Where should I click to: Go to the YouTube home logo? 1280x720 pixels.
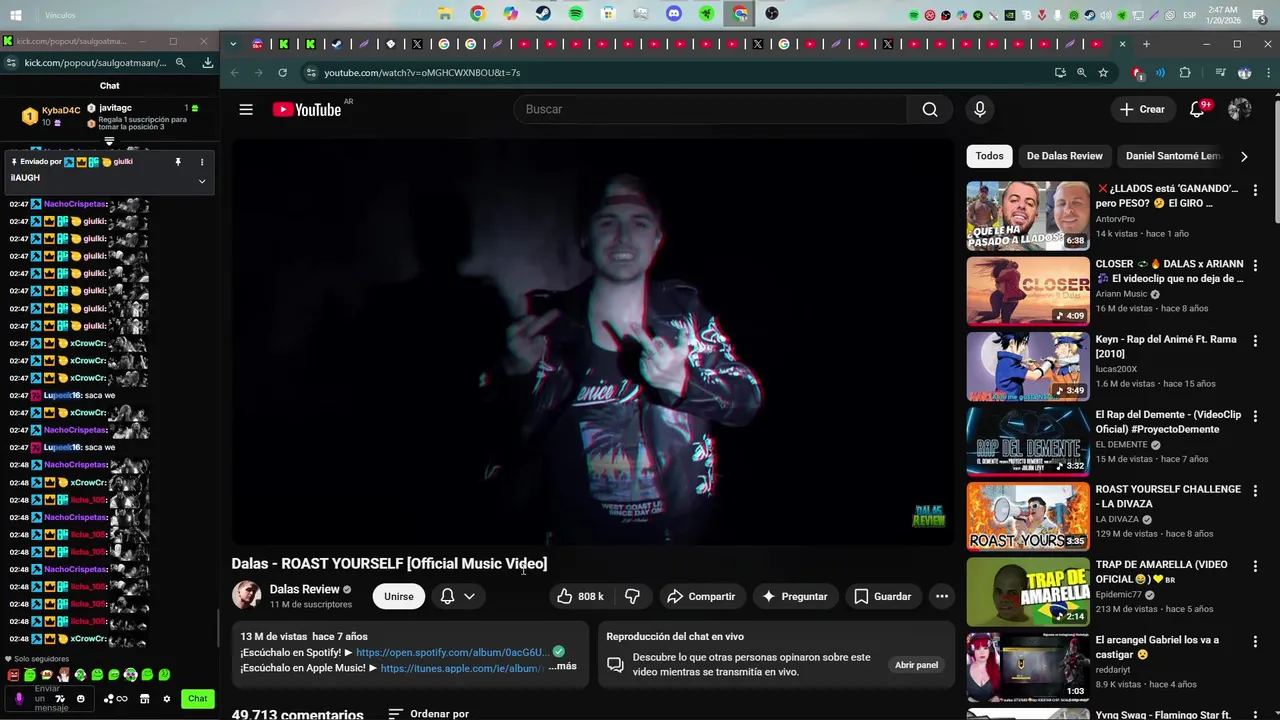pos(307,109)
